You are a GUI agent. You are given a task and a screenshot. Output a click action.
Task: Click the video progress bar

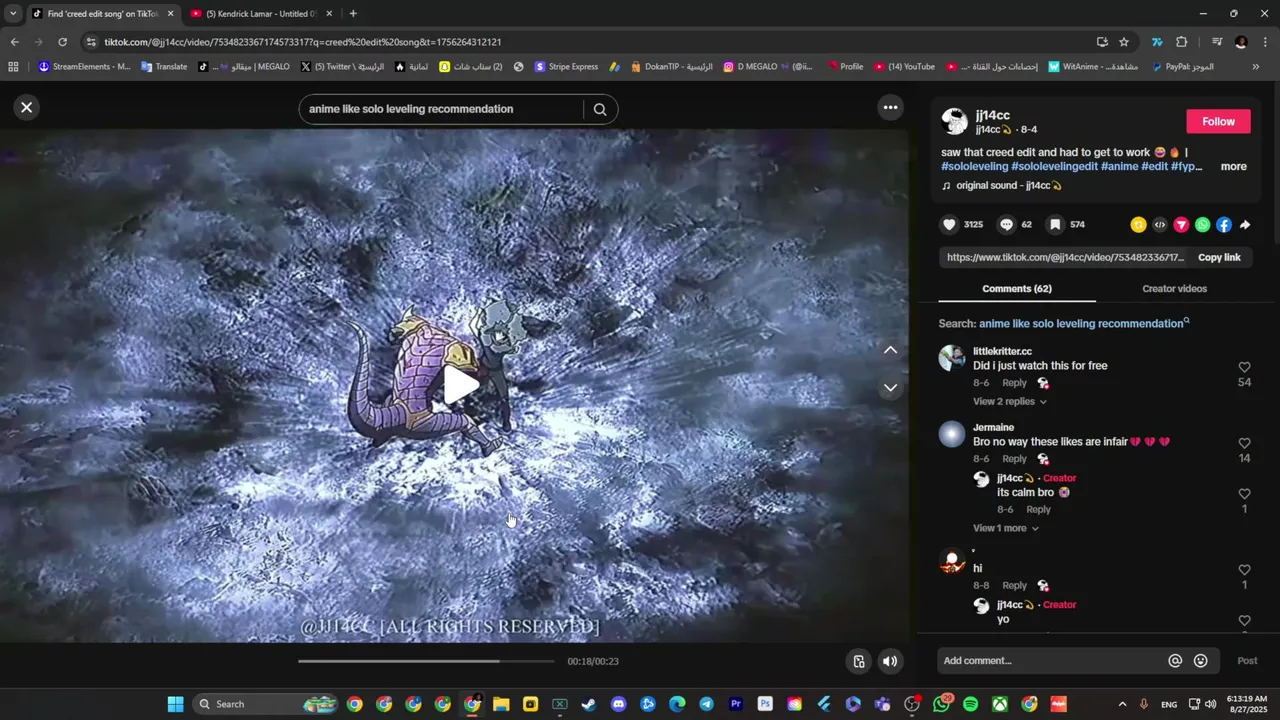[x=426, y=661]
